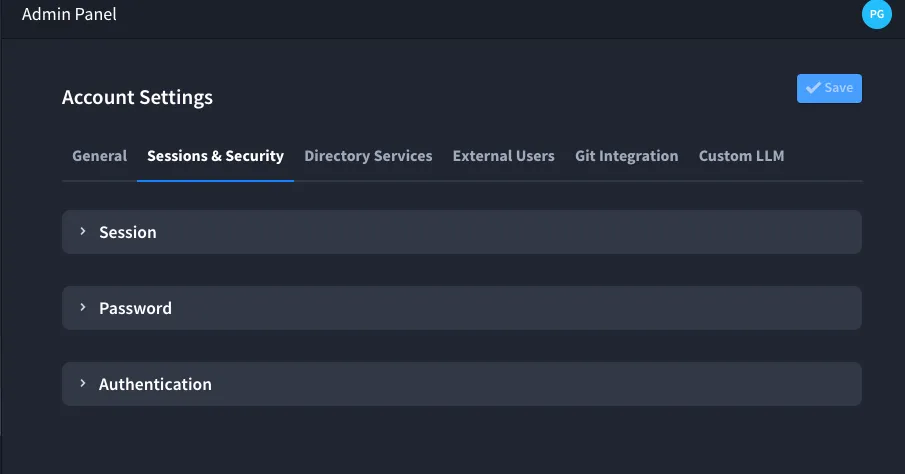Click the Authentication section title

[155, 384]
